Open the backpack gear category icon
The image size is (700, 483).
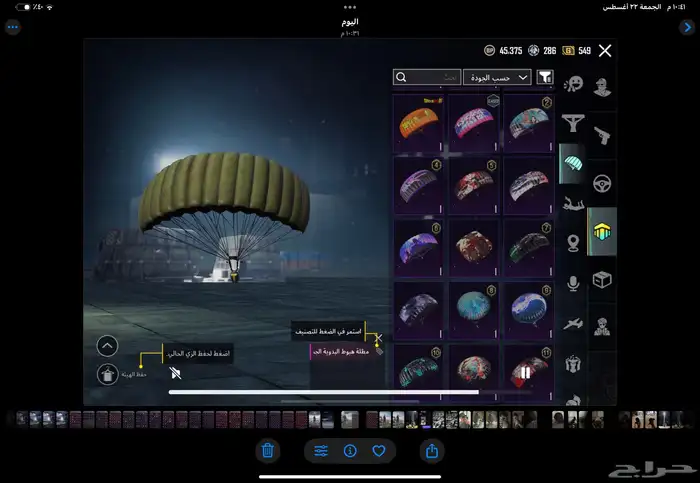click(x=573, y=364)
